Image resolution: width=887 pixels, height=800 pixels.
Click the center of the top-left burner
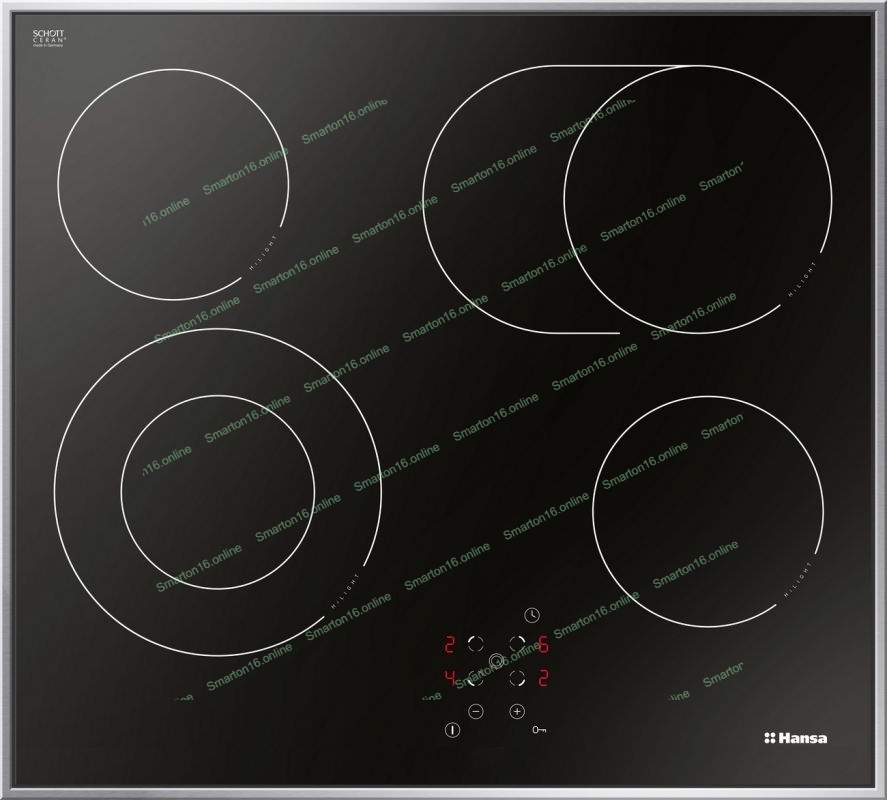[173, 184]
